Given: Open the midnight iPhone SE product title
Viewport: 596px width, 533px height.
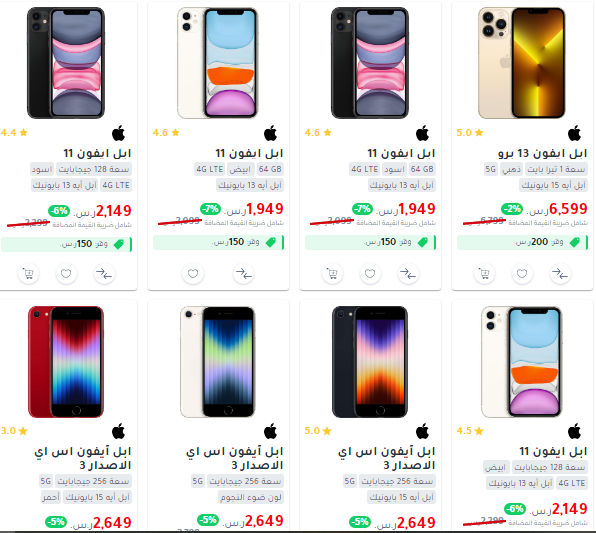Looking at the screenshot, I should point(387,458).
